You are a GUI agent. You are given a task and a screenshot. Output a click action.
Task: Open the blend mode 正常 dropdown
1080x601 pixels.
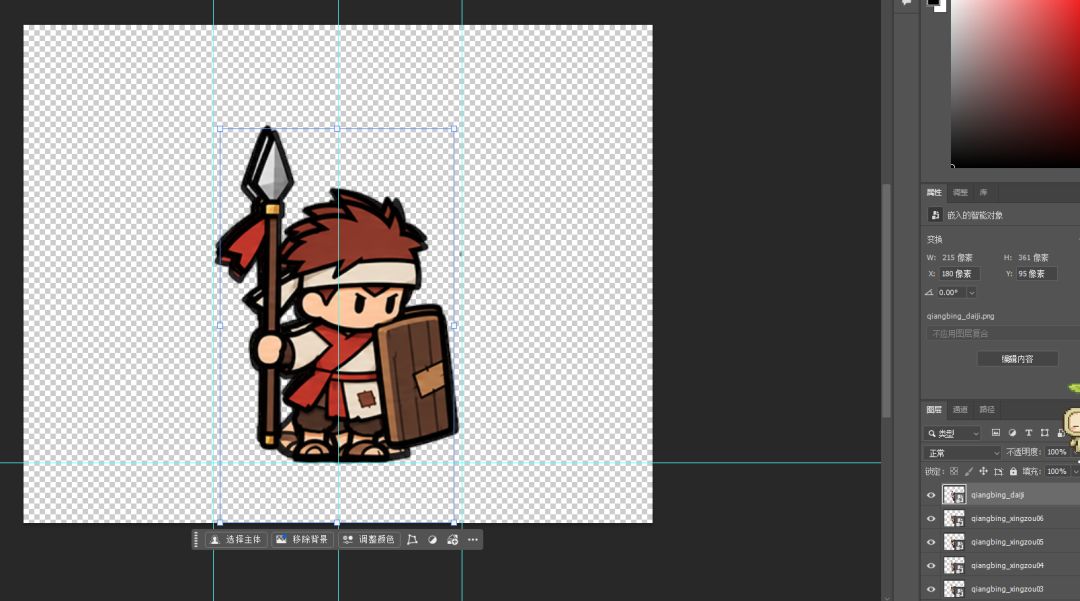coord(962,452)
